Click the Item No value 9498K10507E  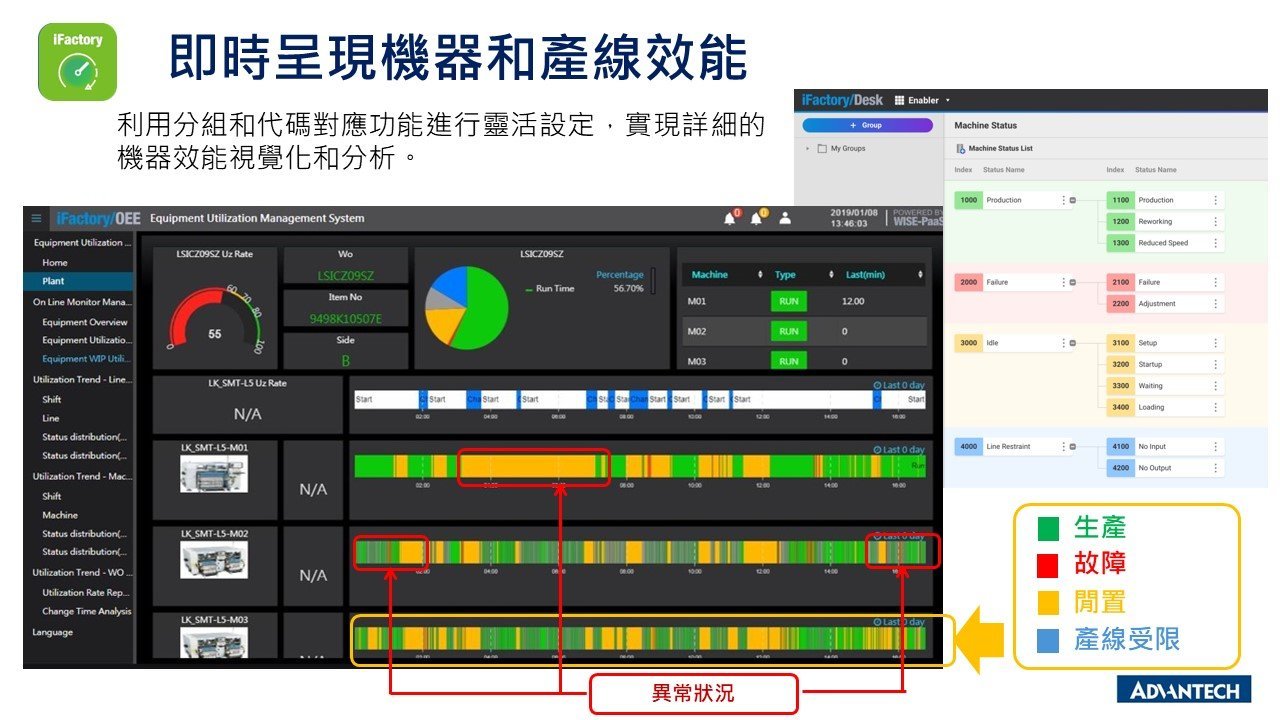point(346,319)
